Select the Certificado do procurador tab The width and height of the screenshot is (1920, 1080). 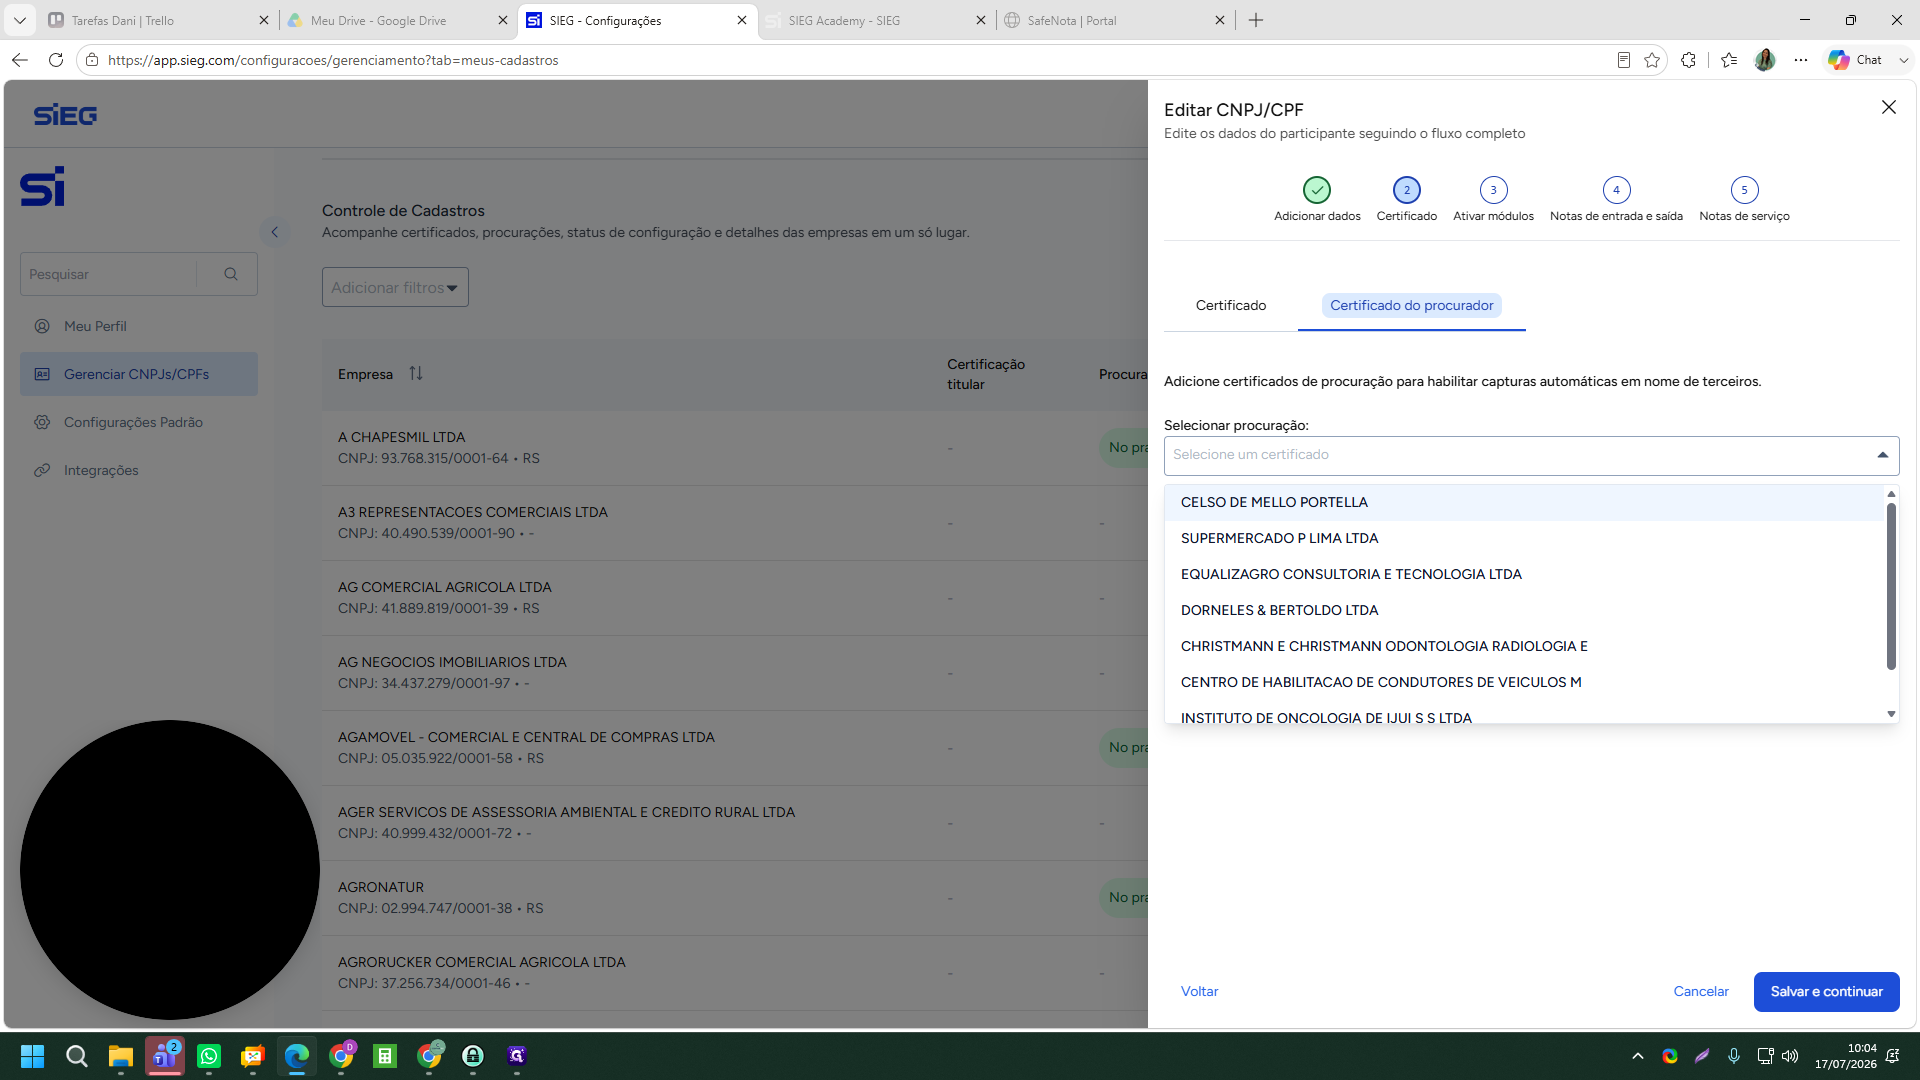[1411, 305]
